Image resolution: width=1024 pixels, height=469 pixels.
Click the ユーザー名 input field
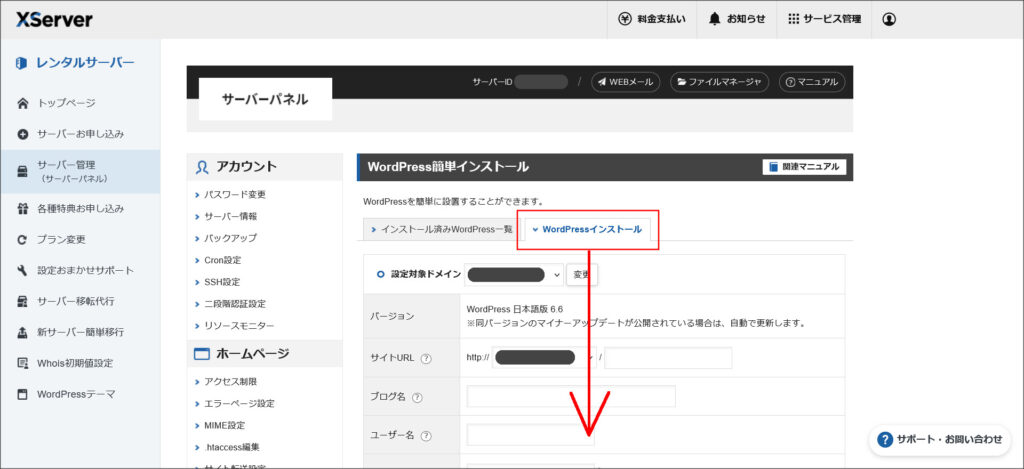coord(530,434)
